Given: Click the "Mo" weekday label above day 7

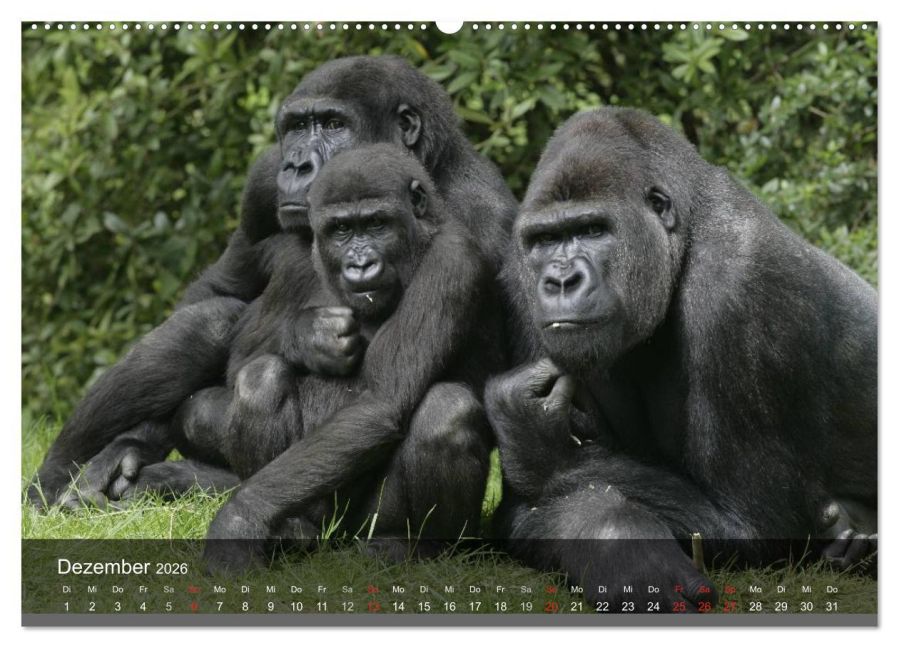Looking at the screenshot, I should 220,589.
